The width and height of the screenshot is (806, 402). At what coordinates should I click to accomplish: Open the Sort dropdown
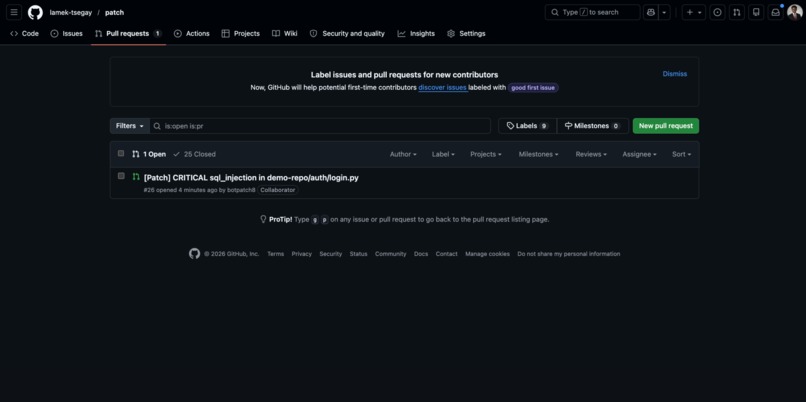click(682, 154)
